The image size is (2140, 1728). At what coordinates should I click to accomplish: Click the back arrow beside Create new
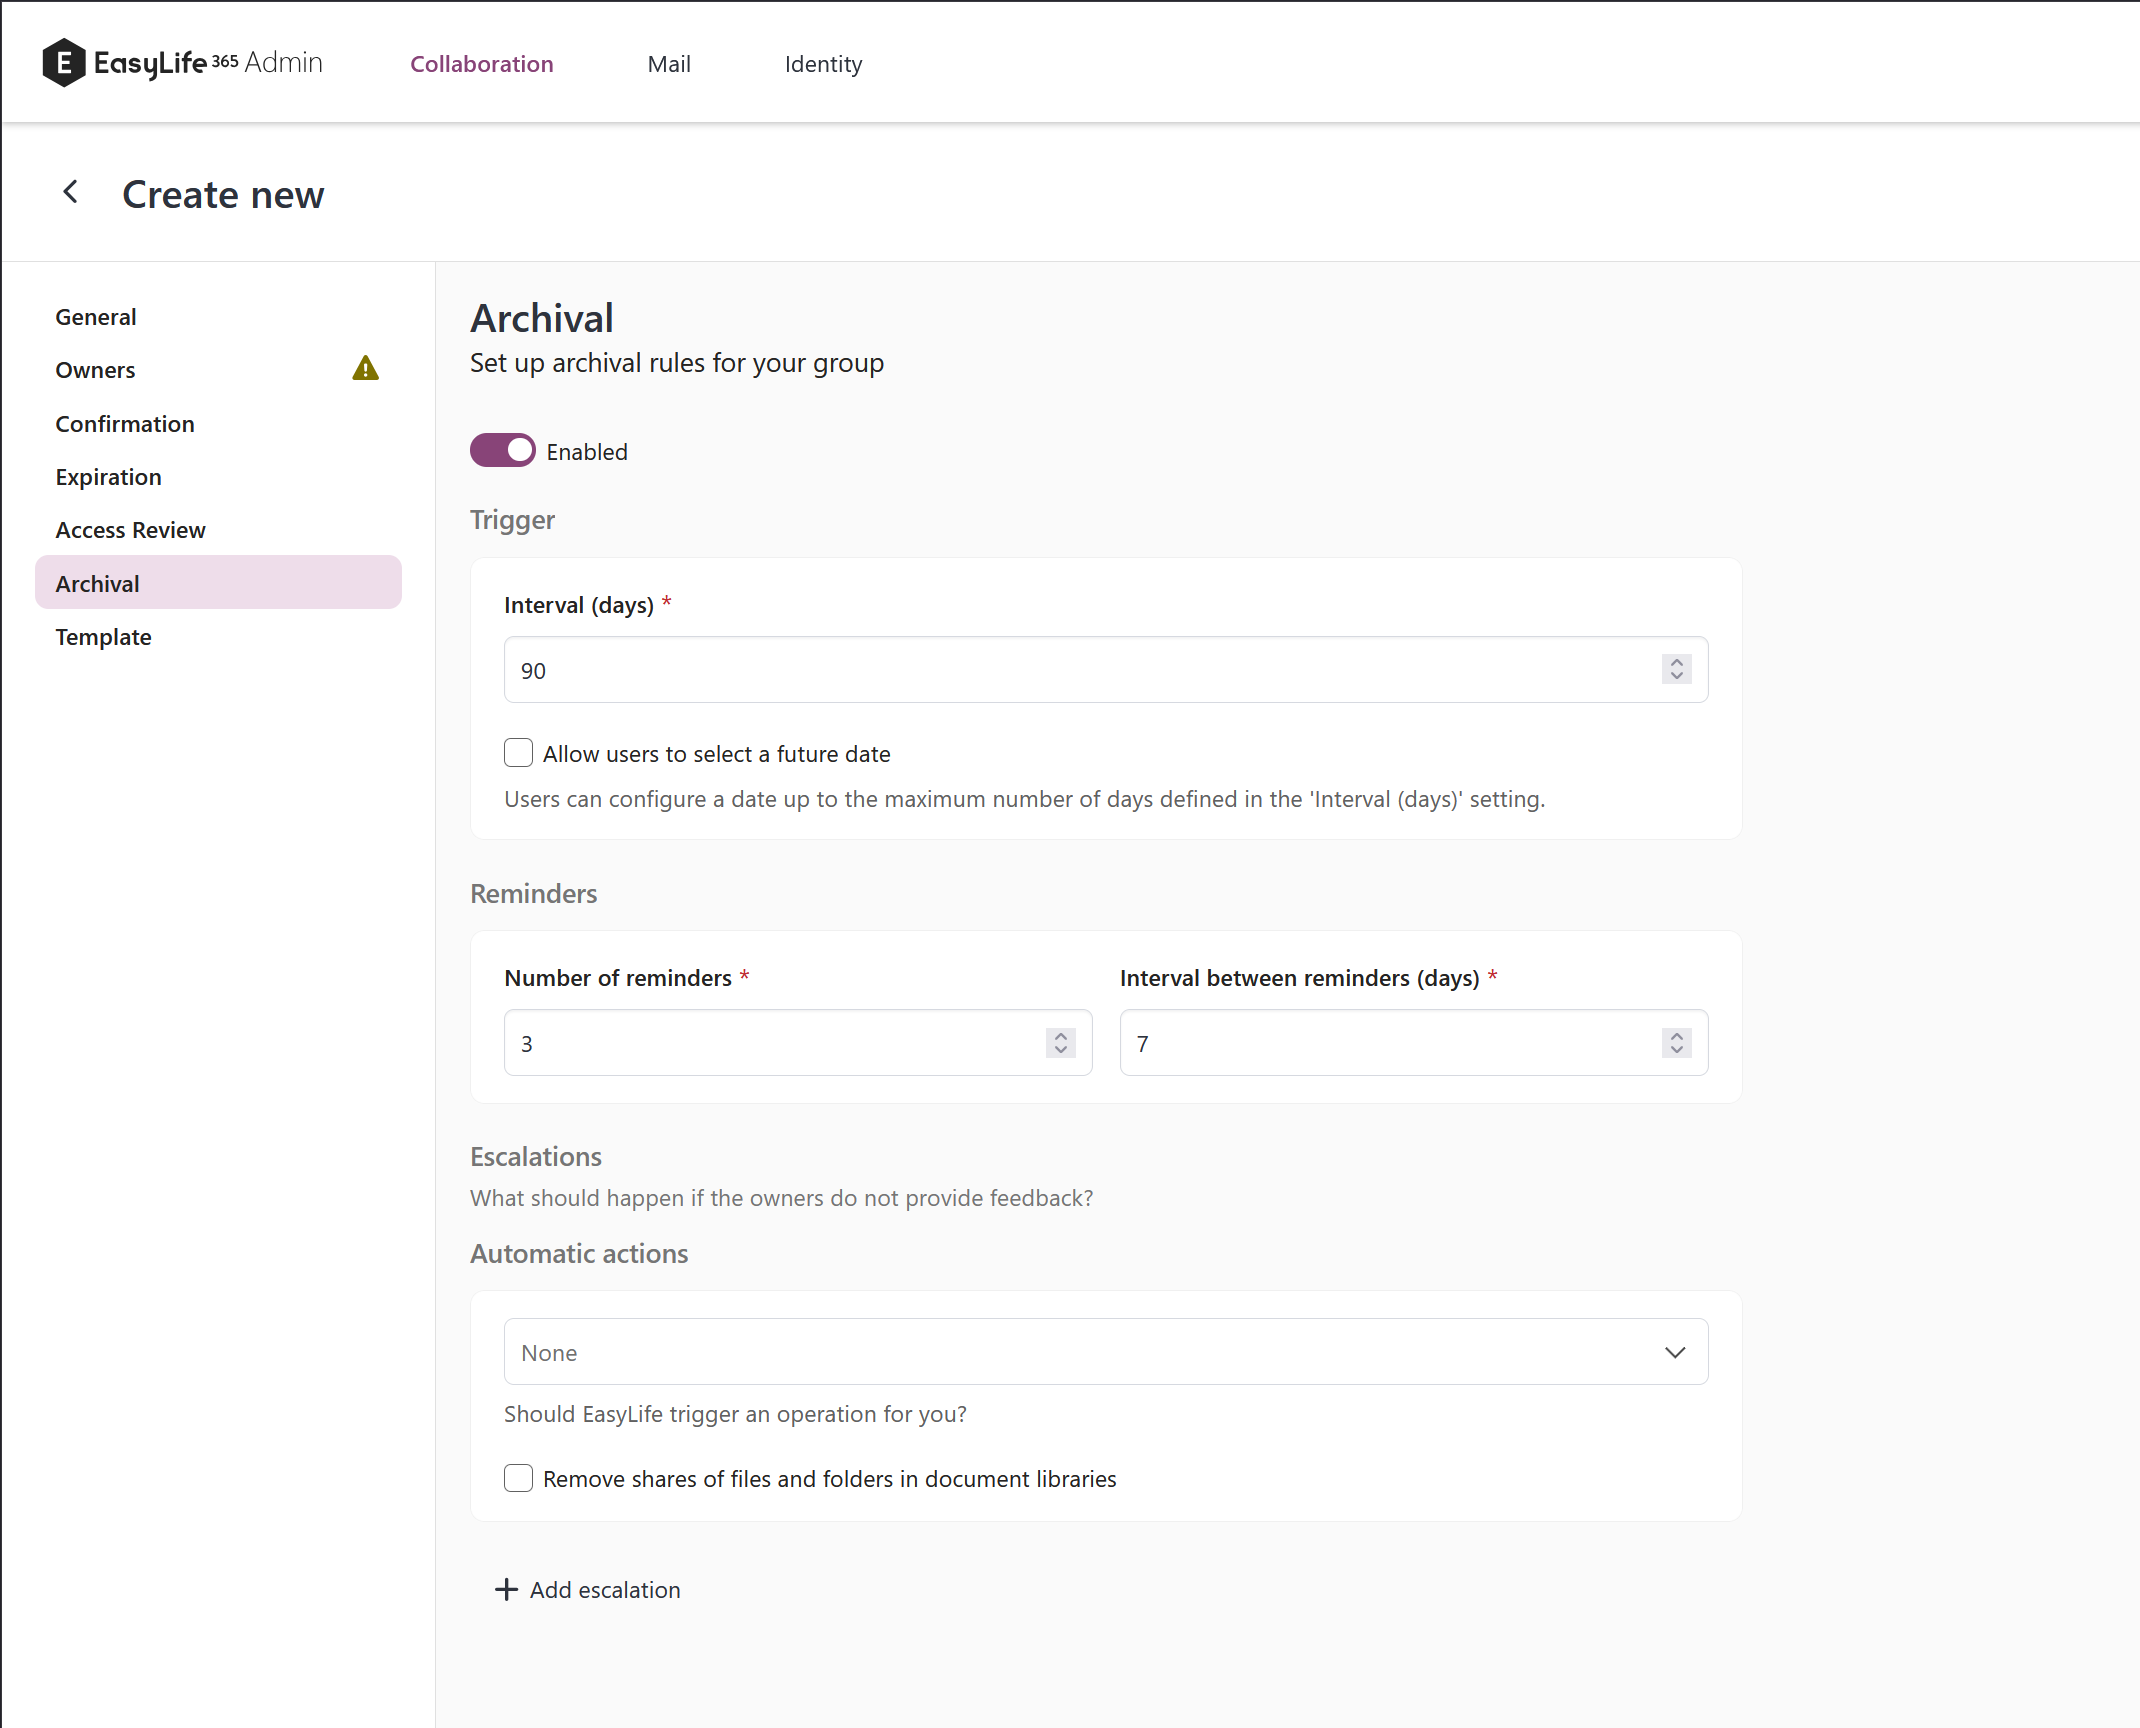pos(70,192)
